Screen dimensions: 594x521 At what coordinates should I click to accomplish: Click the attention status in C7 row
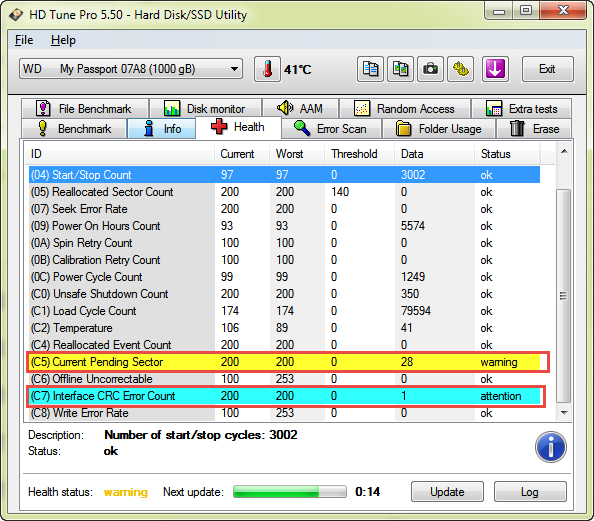click(501, 396)
